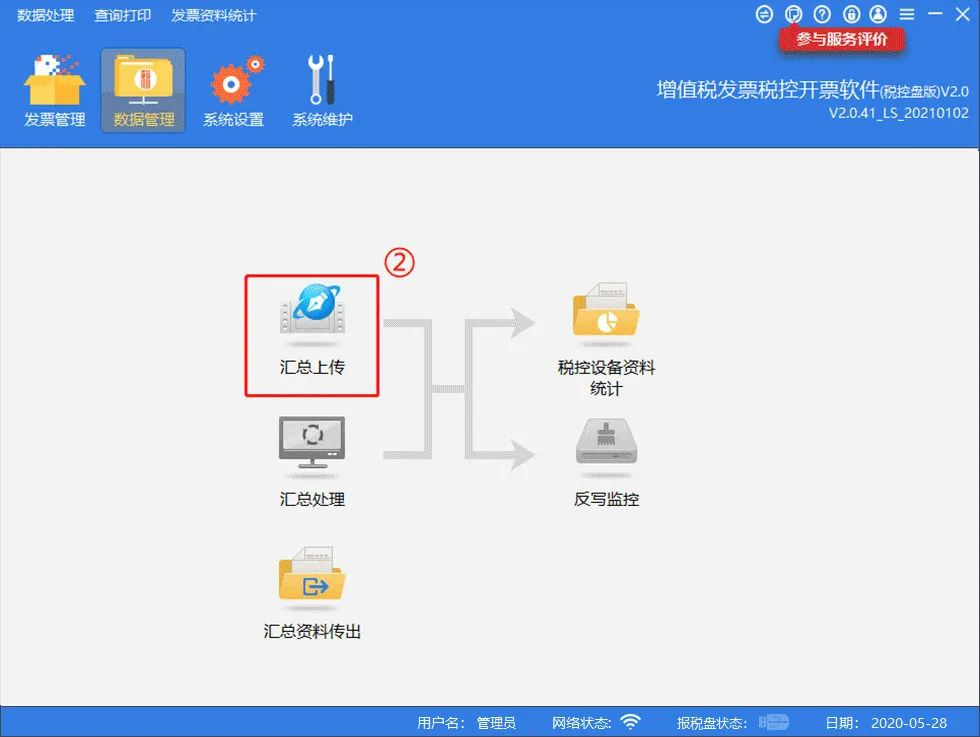Screen dimensions: 980x737
Task: Click the 参与服务评价 button
Action: coord(841,39)
